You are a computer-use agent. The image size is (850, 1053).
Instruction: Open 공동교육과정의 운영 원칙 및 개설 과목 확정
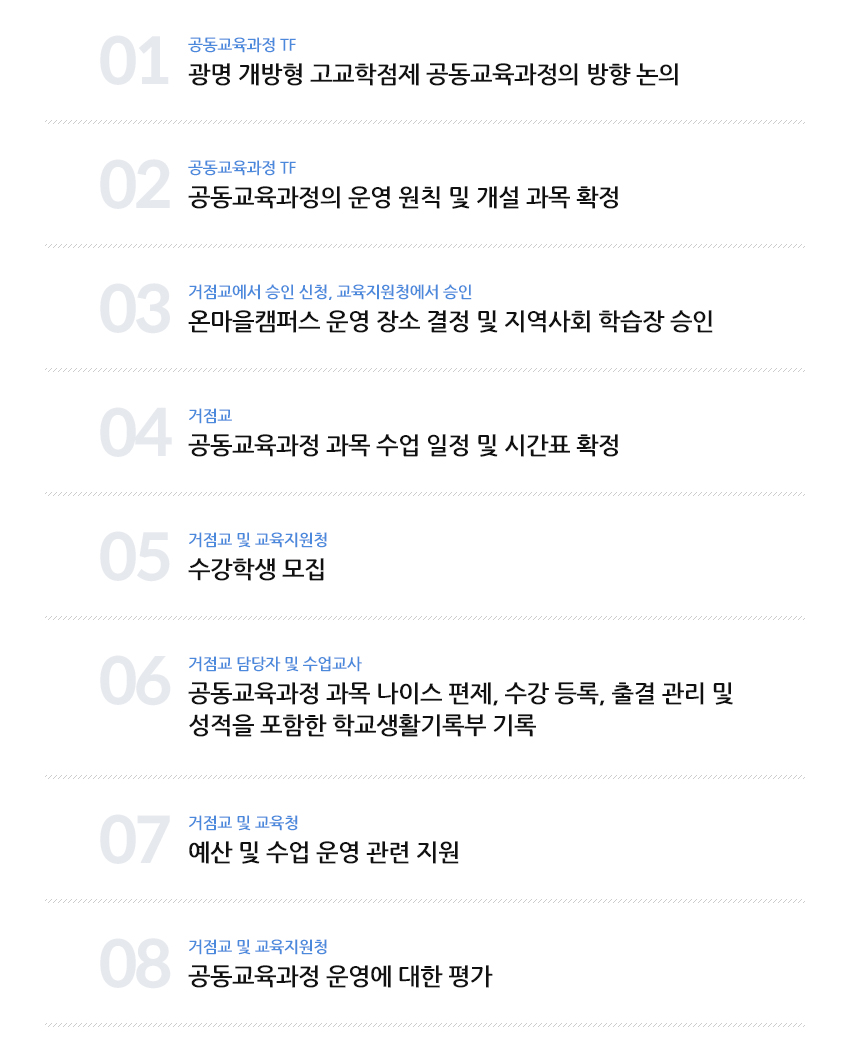coord(403,198)
